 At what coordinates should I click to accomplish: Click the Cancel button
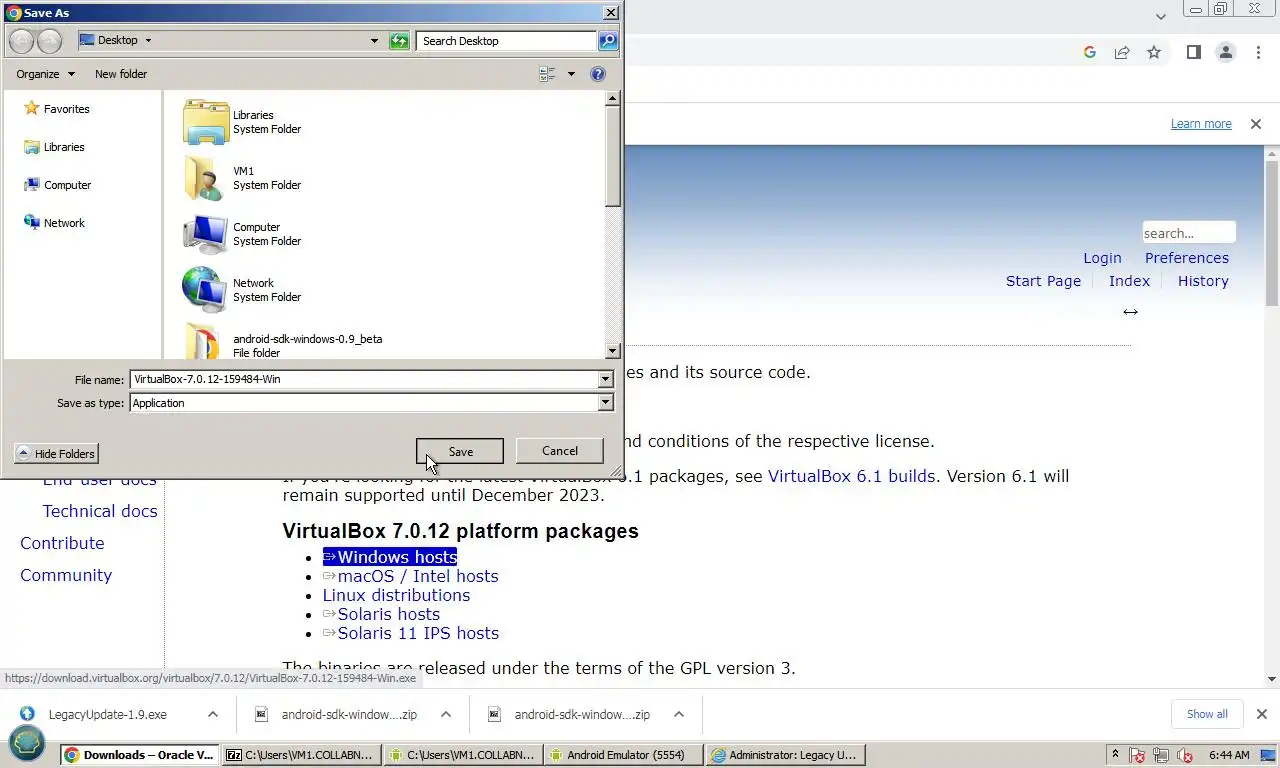560,451
